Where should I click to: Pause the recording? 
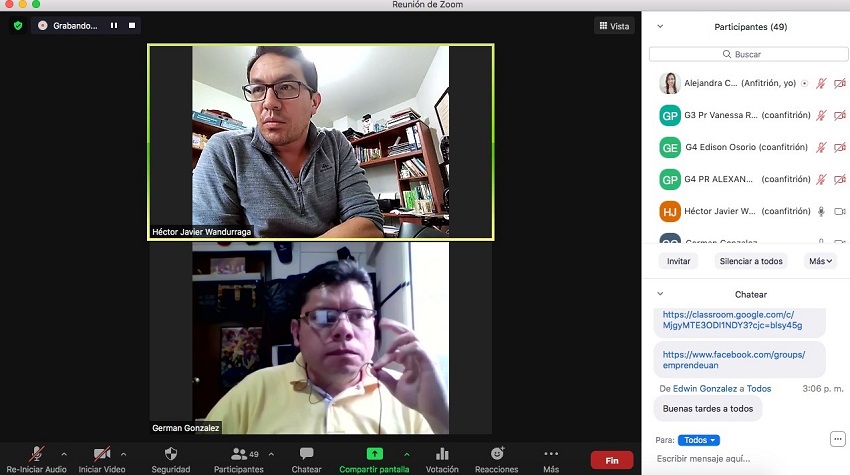(114, 25)
